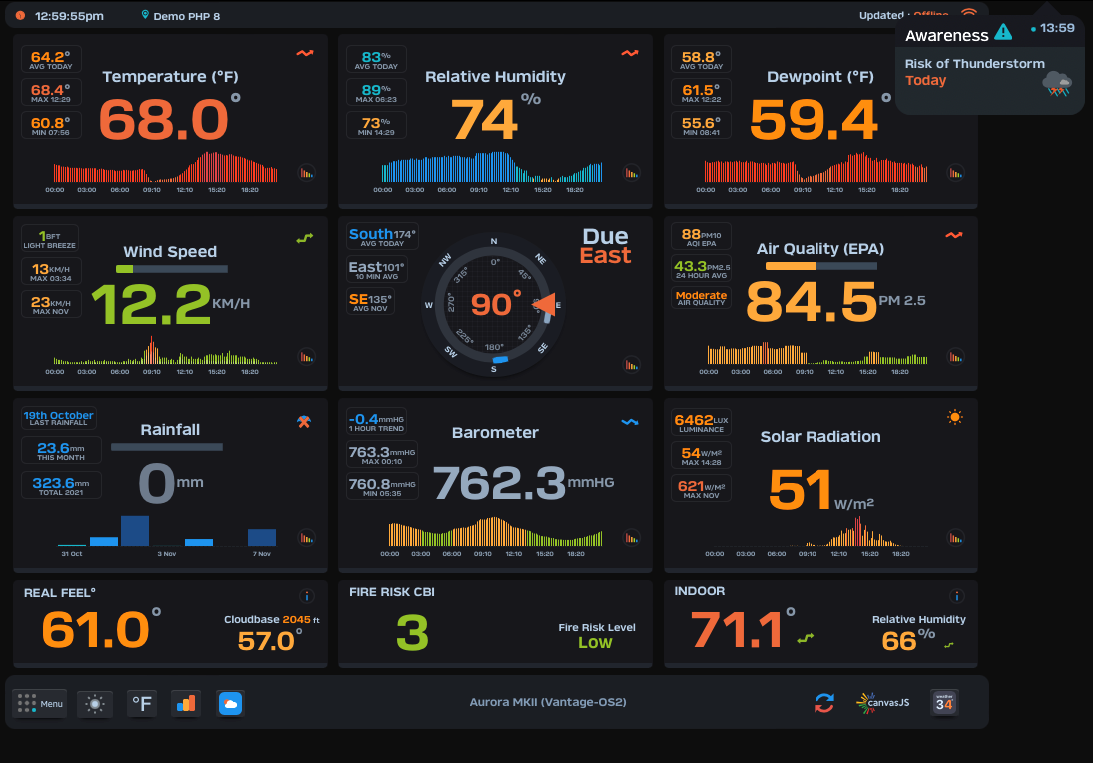Click the 12:59:55pm clock
Image resolution: width=1093 pixels, height=763 pixels.
[x=69, y=15]
